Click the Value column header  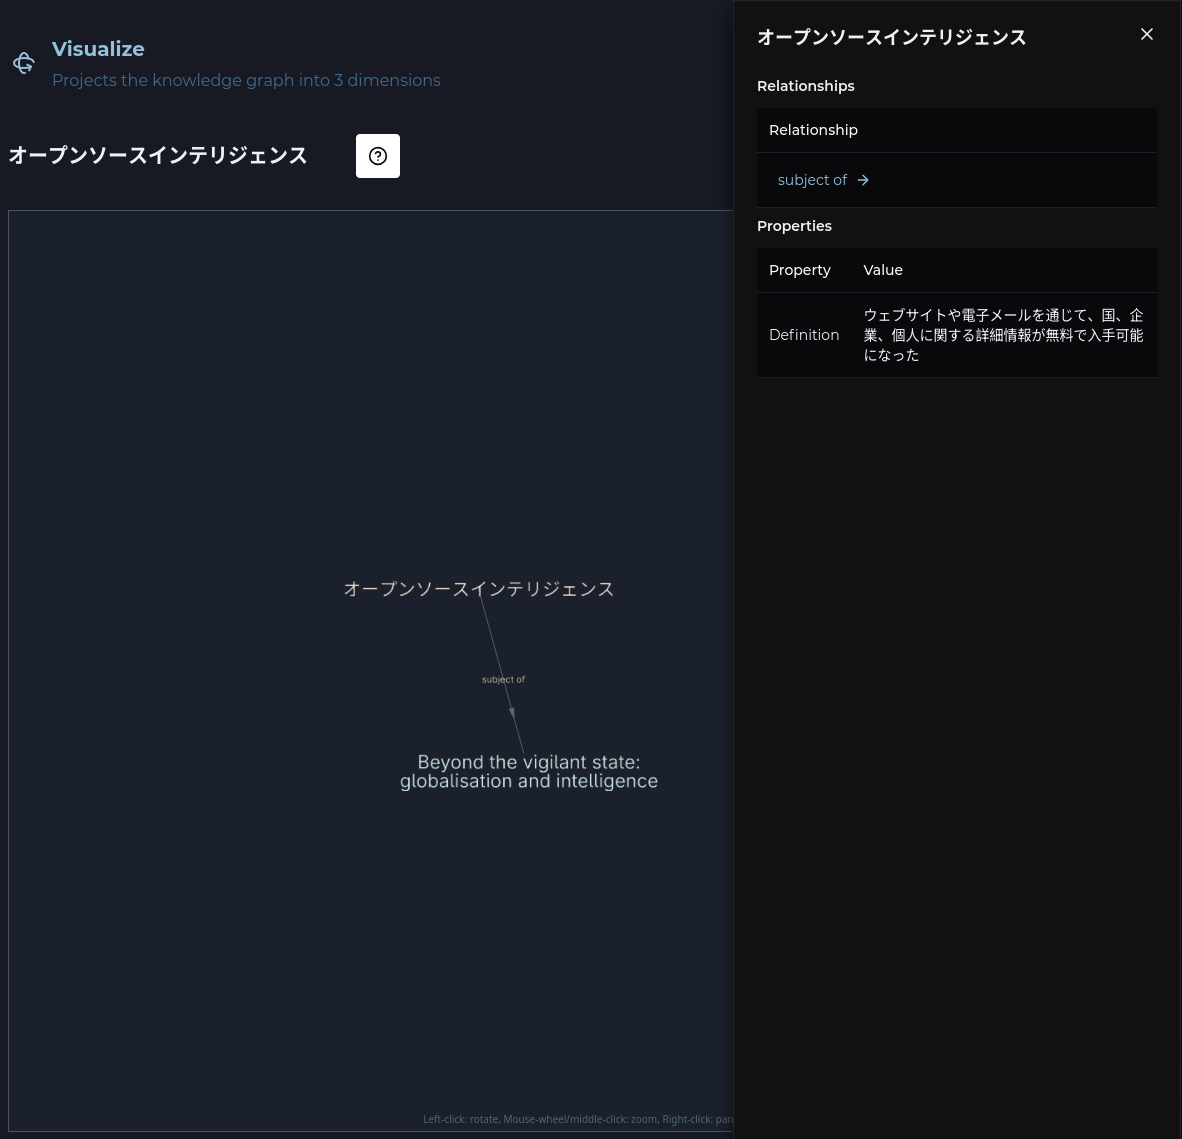(x=882, y=270)
